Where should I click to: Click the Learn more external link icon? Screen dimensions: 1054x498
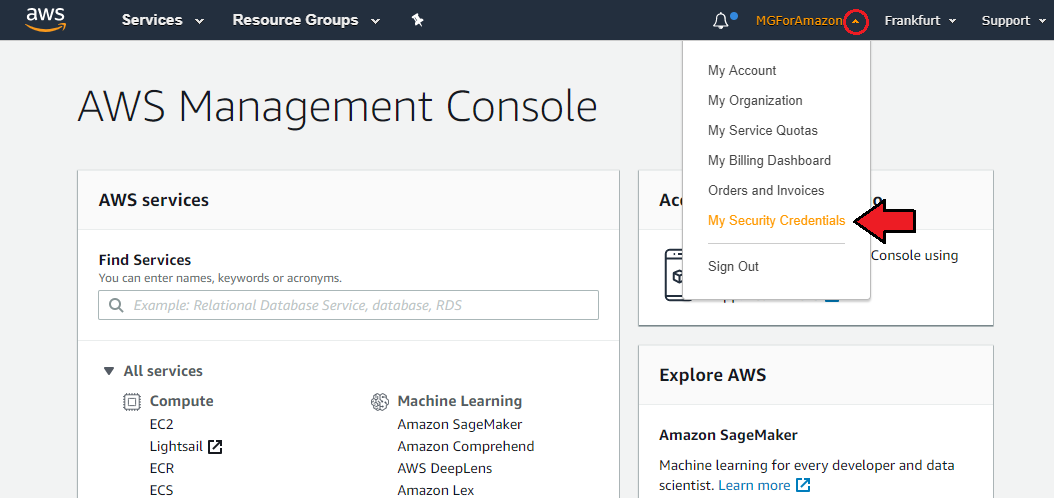[803, 485]
